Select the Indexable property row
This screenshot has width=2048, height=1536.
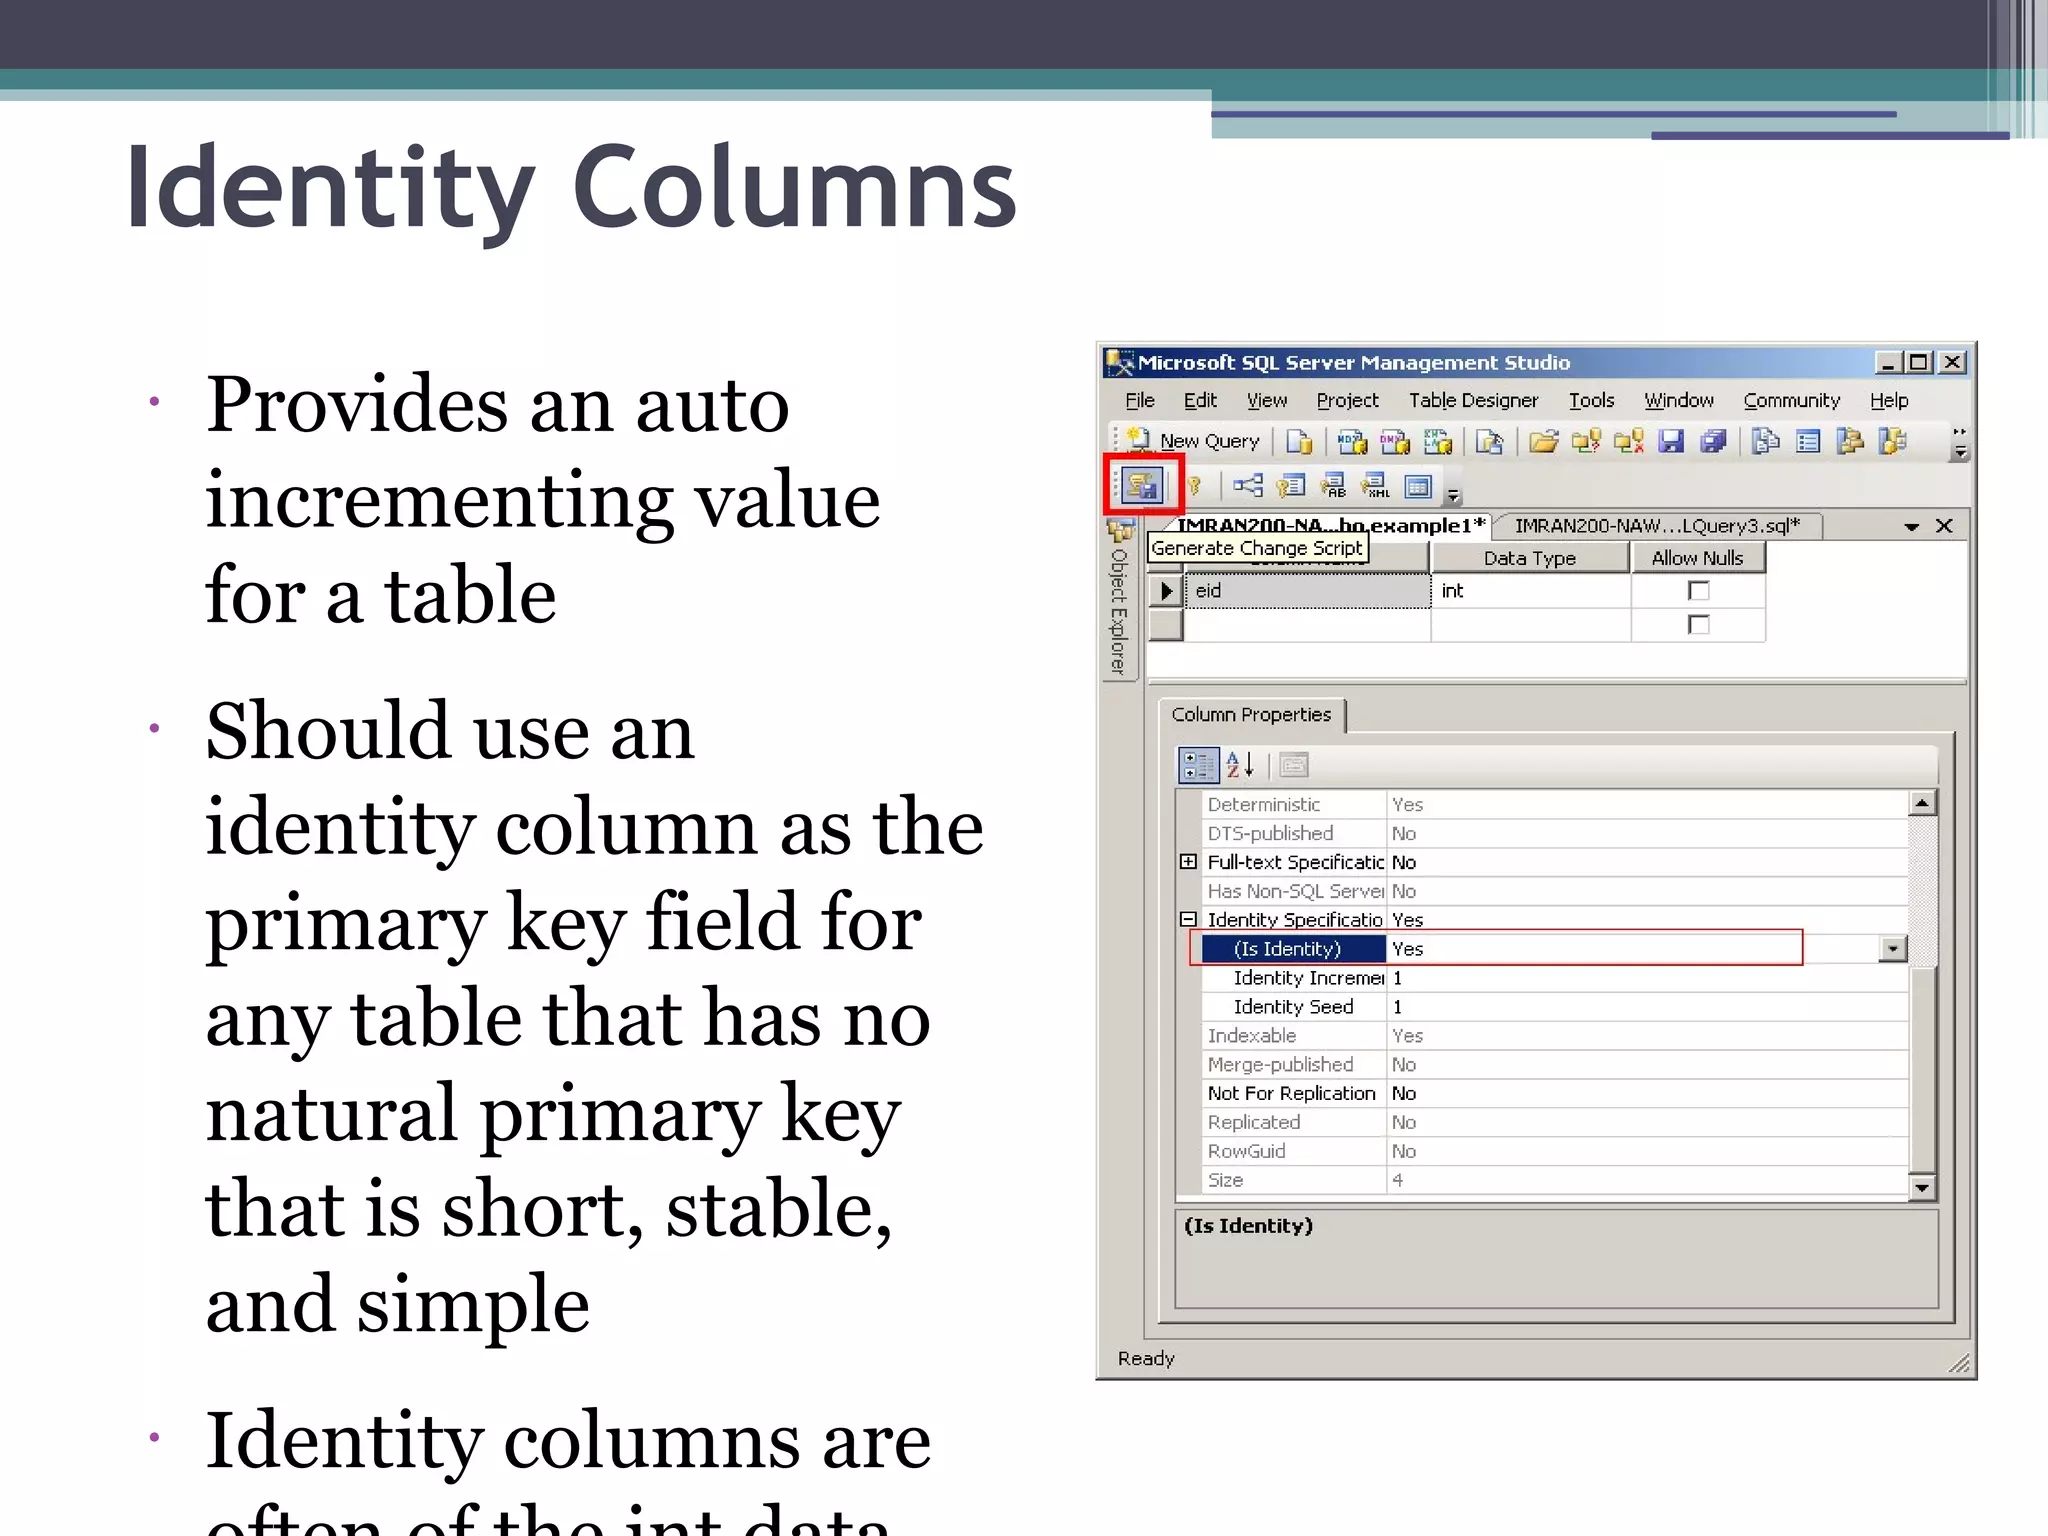pyautogui.click(x=1555, y=1036)
